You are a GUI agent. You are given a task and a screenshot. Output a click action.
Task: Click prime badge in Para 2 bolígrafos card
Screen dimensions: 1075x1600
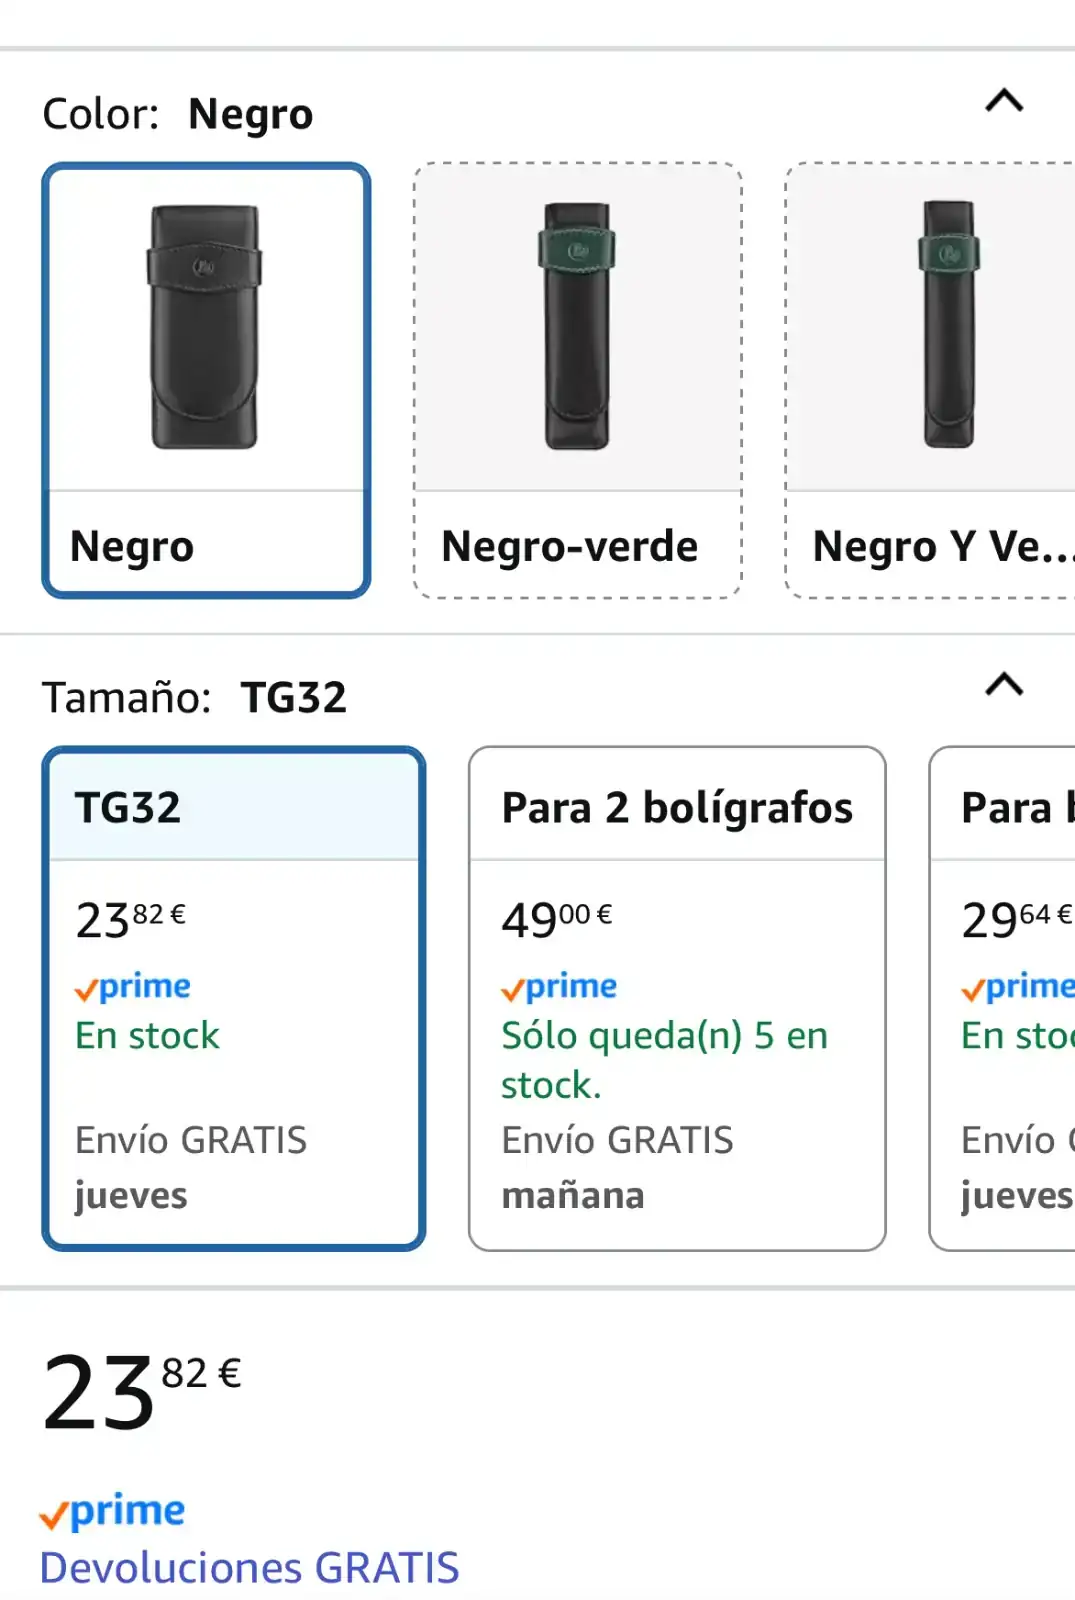[559, 987]
